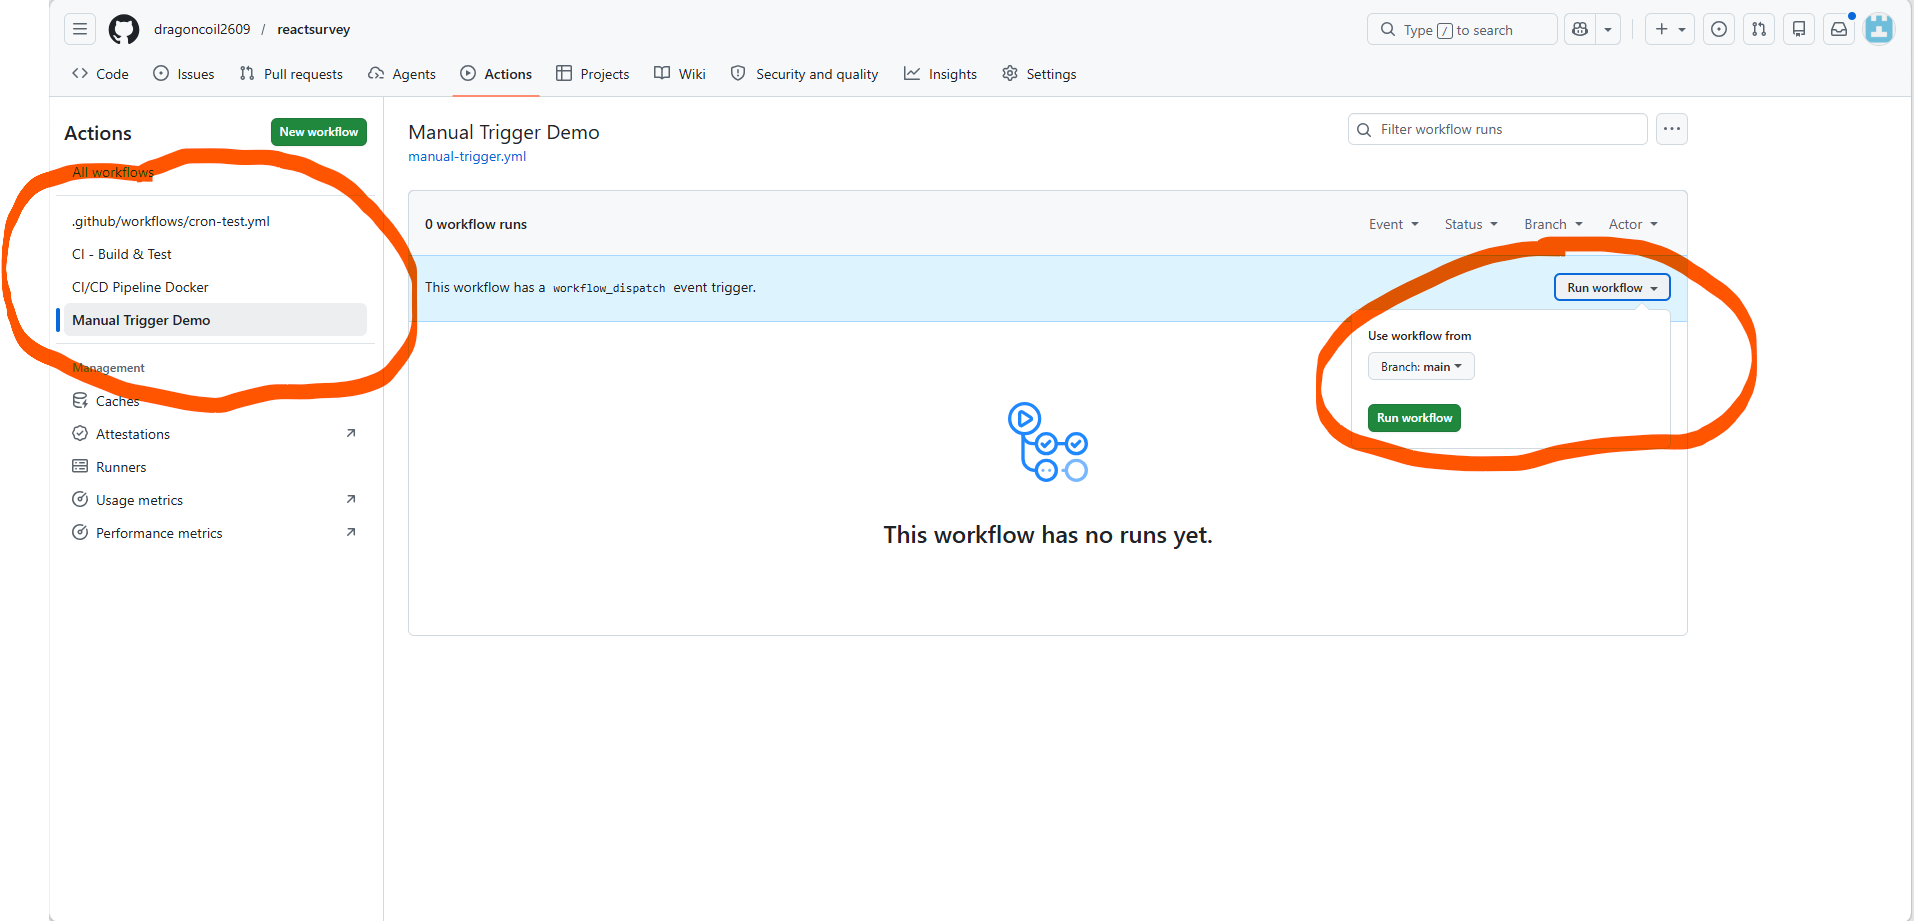Switch to the Wiki tab
The height and width of the screenshot is (921, 1914).
pos(680,74)
